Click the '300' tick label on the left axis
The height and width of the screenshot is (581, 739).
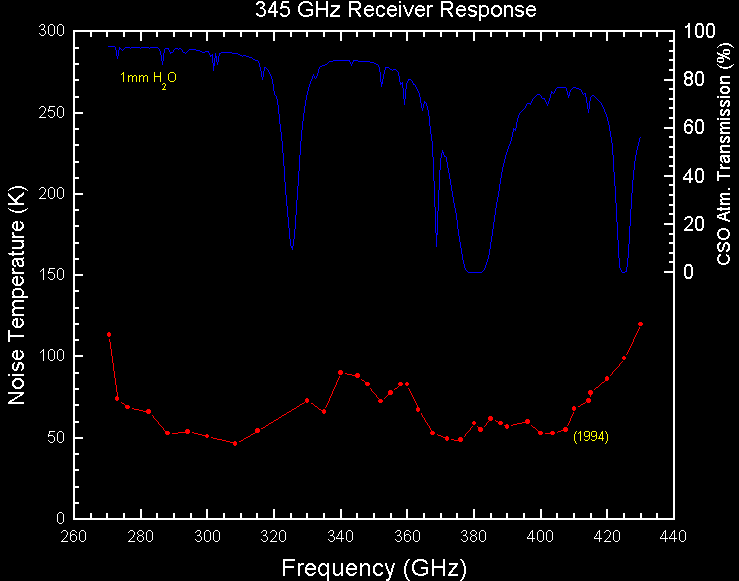pyautogui.click(x=52, y=31)
